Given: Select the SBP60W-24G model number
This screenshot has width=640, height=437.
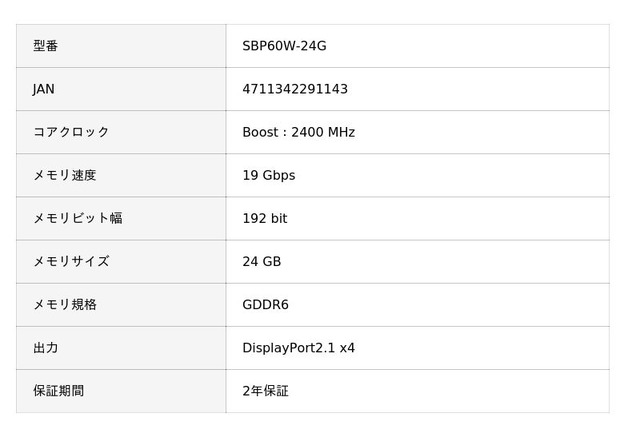Looking at the screenshot, I should pyautogui.click(x=284, y=46).
